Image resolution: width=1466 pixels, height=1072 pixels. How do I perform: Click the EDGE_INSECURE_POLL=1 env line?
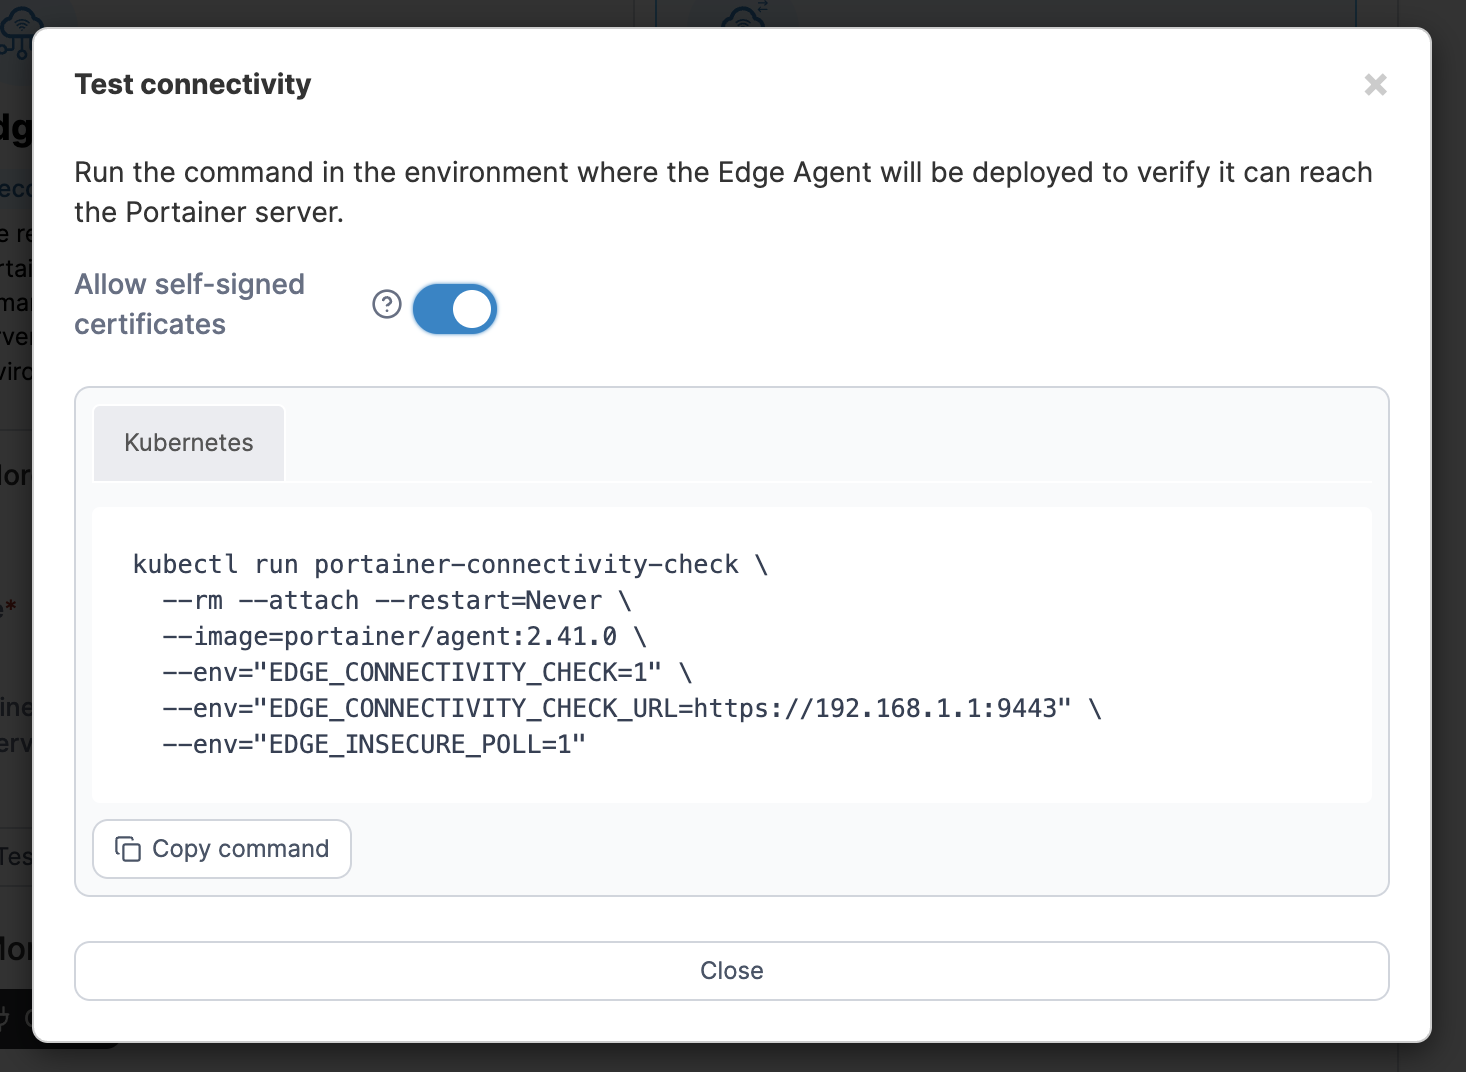coord(374,744)
